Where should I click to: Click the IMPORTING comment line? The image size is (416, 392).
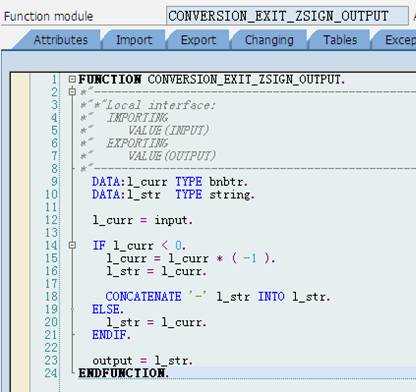coord(137,118)
